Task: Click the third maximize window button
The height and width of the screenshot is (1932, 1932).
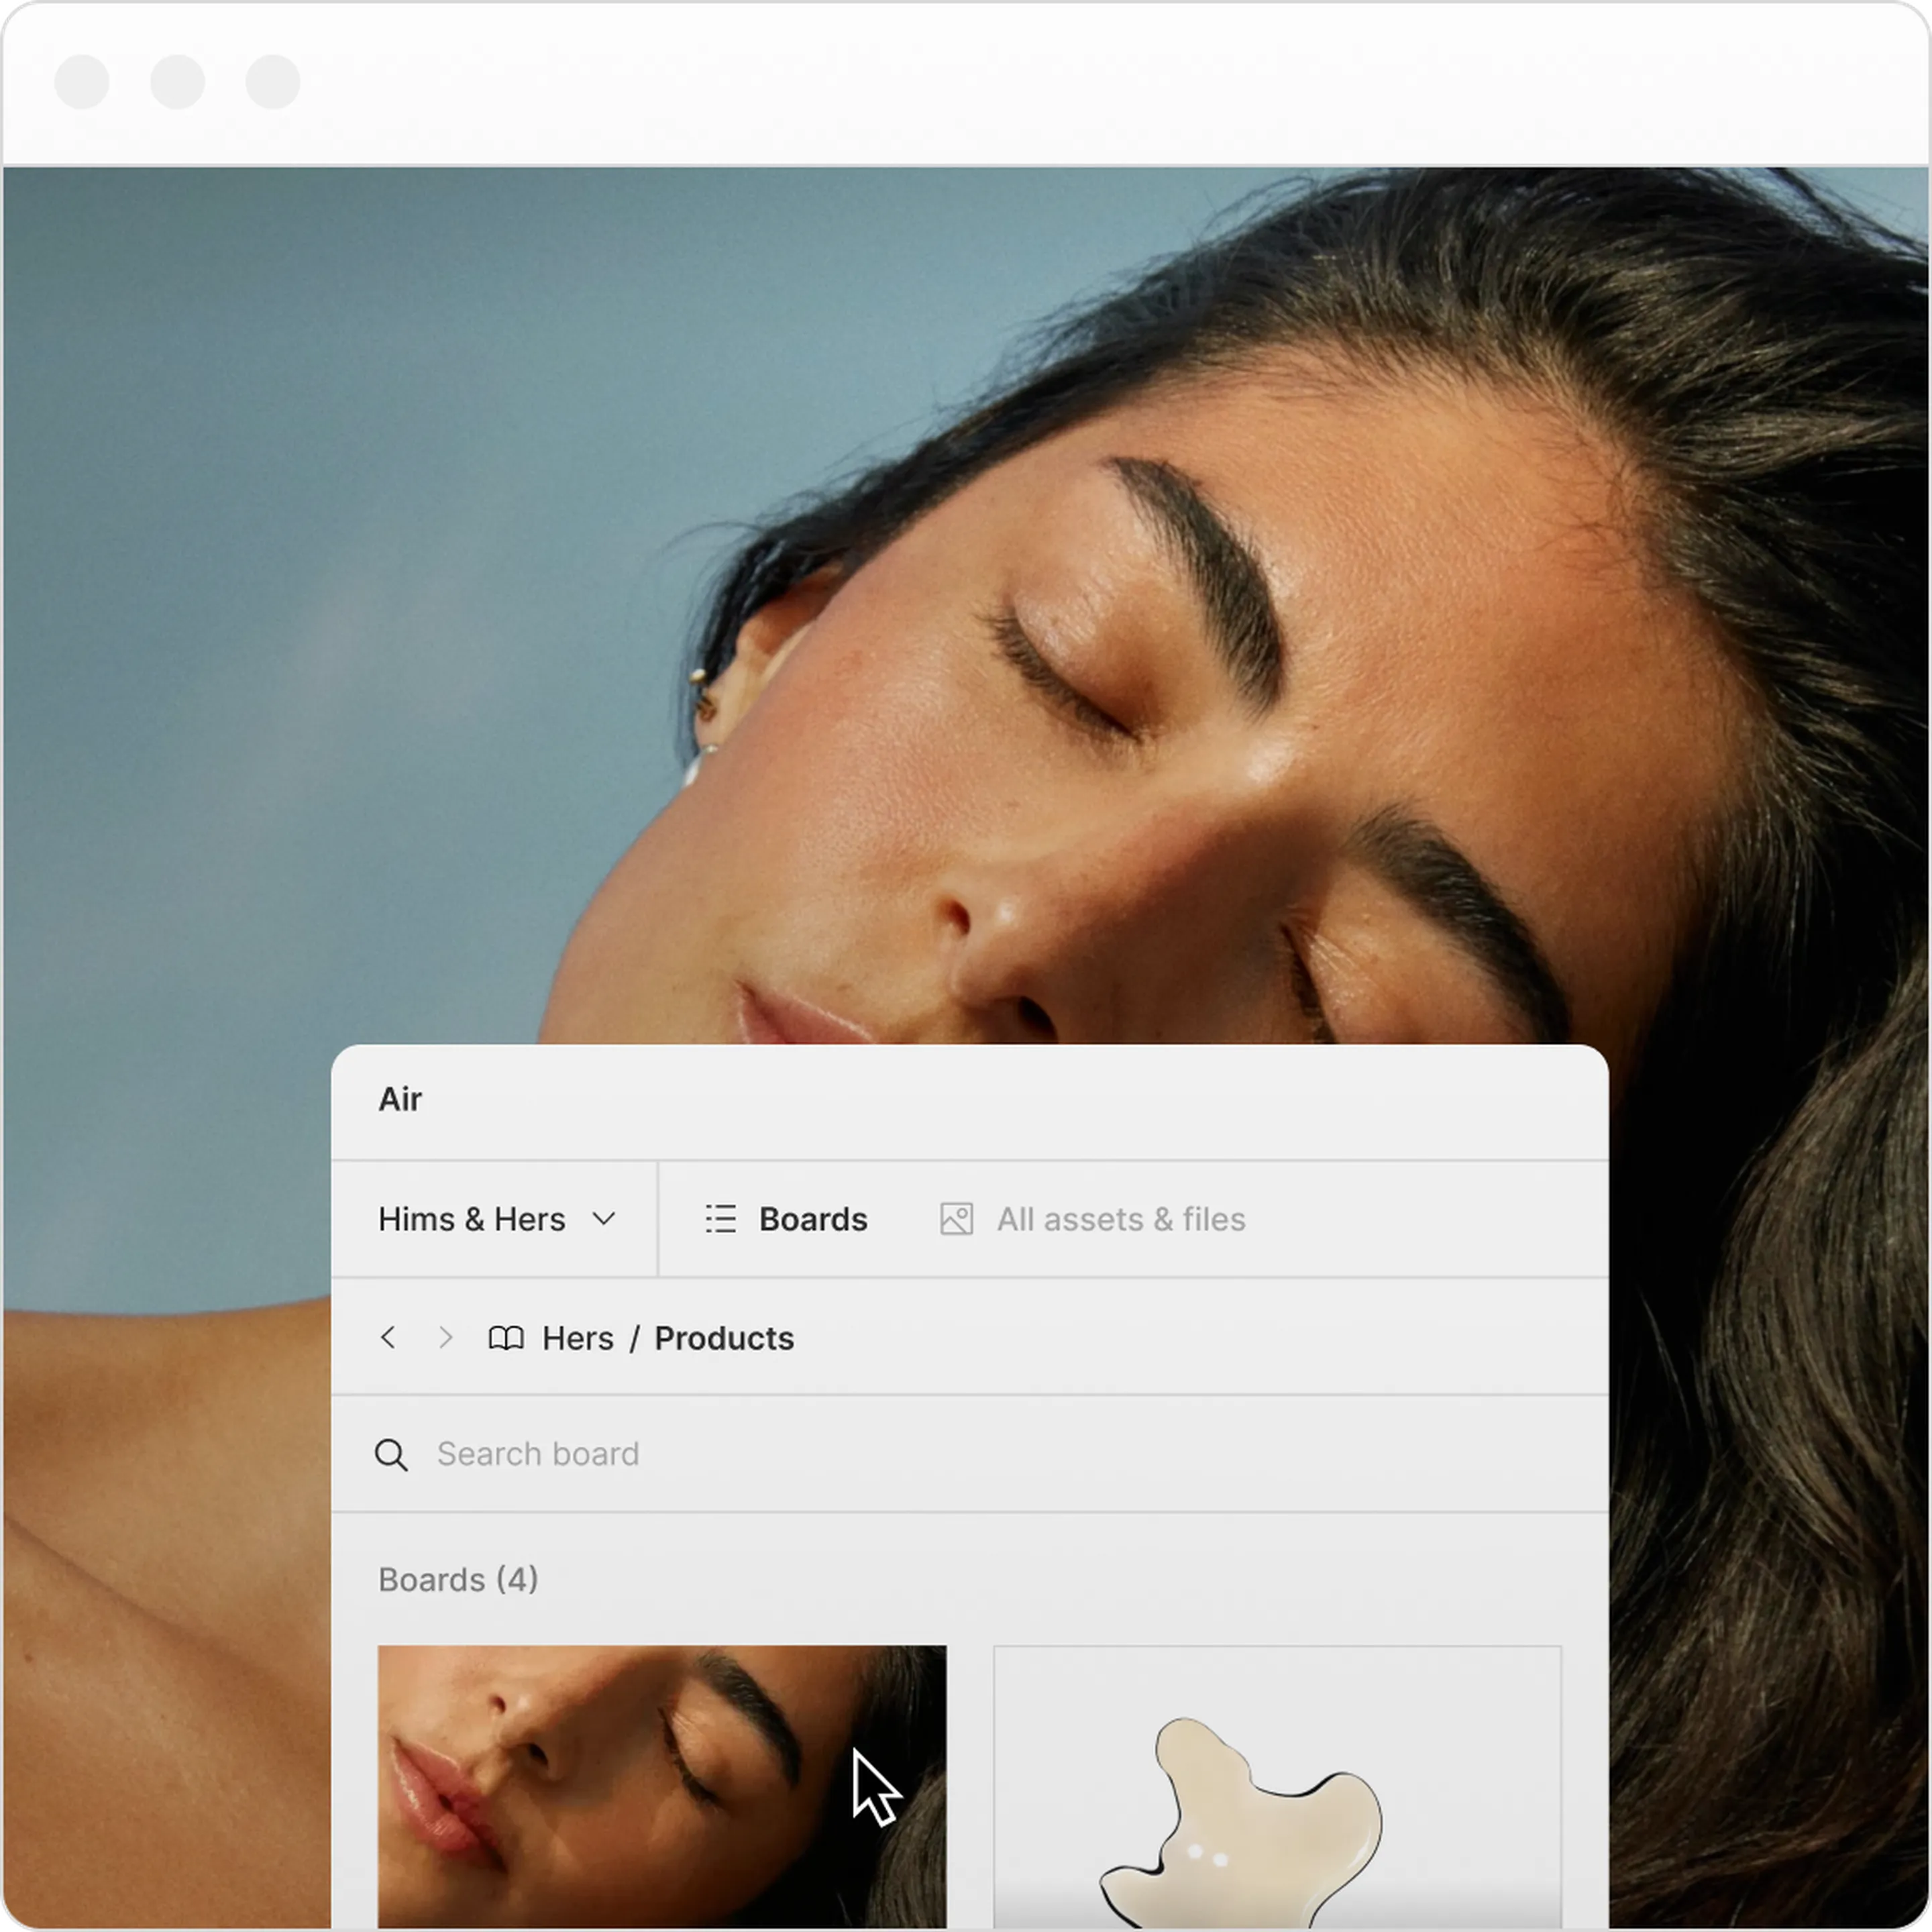Action: coord(273,81)
